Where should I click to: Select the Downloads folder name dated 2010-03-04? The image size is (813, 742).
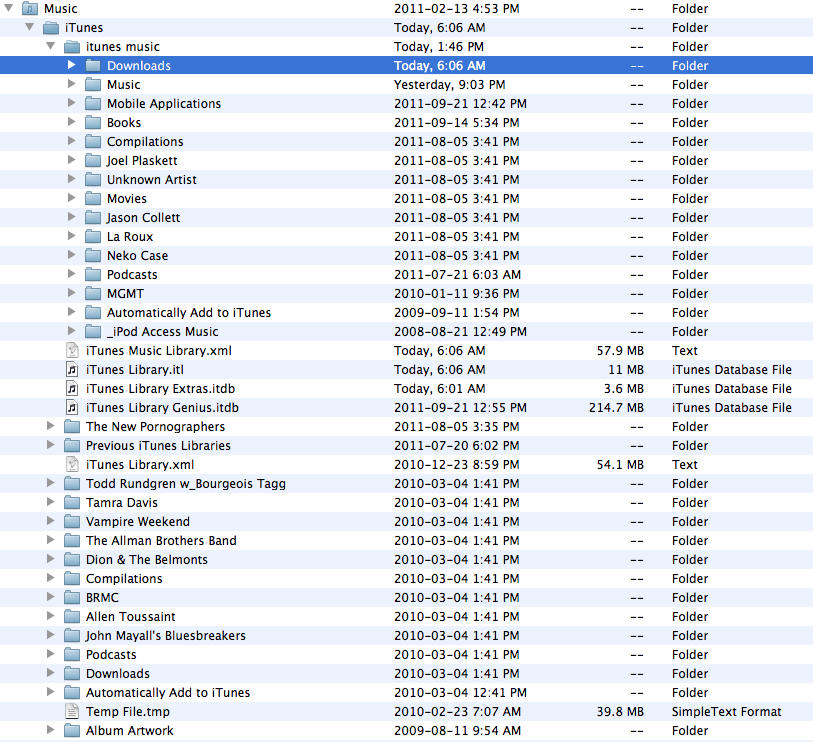[x=118, y=674]
